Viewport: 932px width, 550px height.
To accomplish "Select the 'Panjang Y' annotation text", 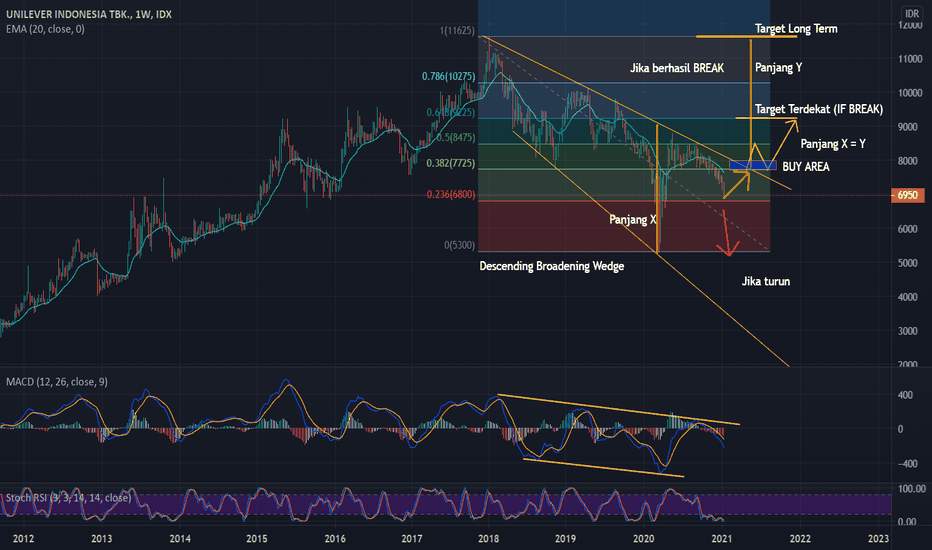I will (x=779, y=68).
